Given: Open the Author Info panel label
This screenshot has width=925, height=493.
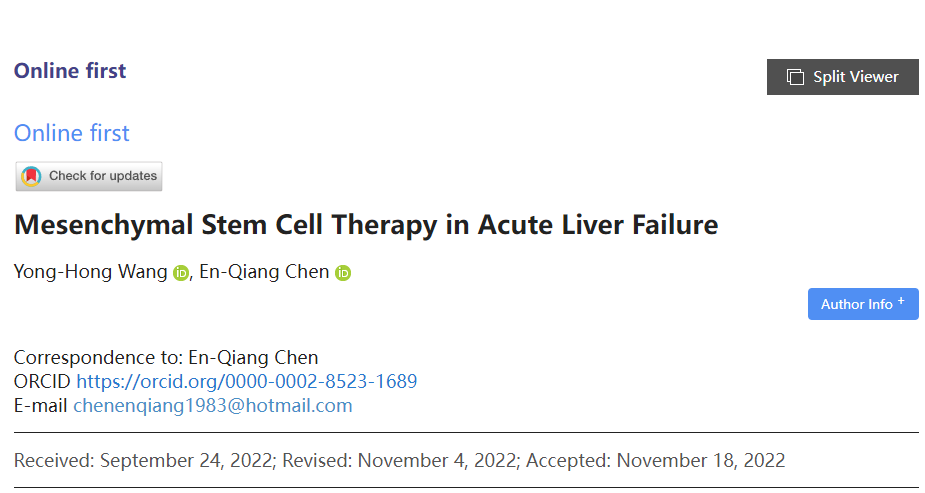Looking at the screenshot, I should pos(856,304).
